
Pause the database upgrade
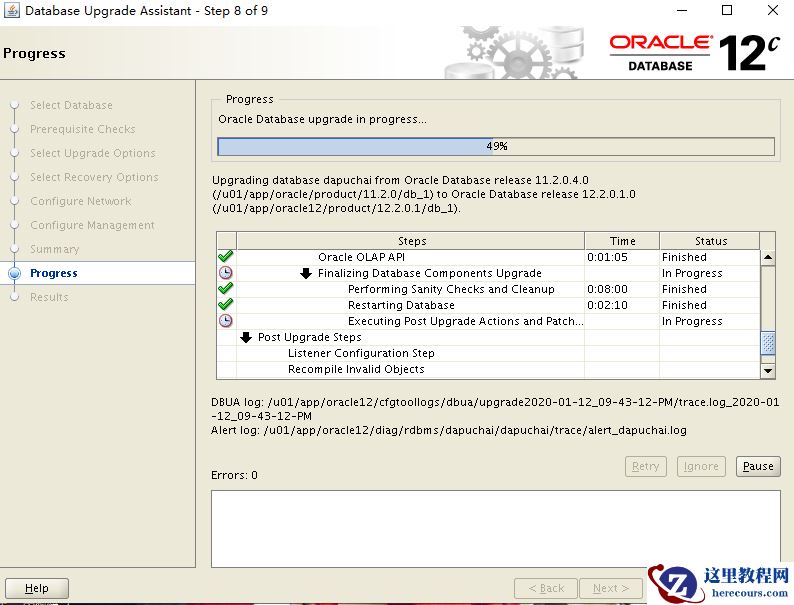[758, 466]
